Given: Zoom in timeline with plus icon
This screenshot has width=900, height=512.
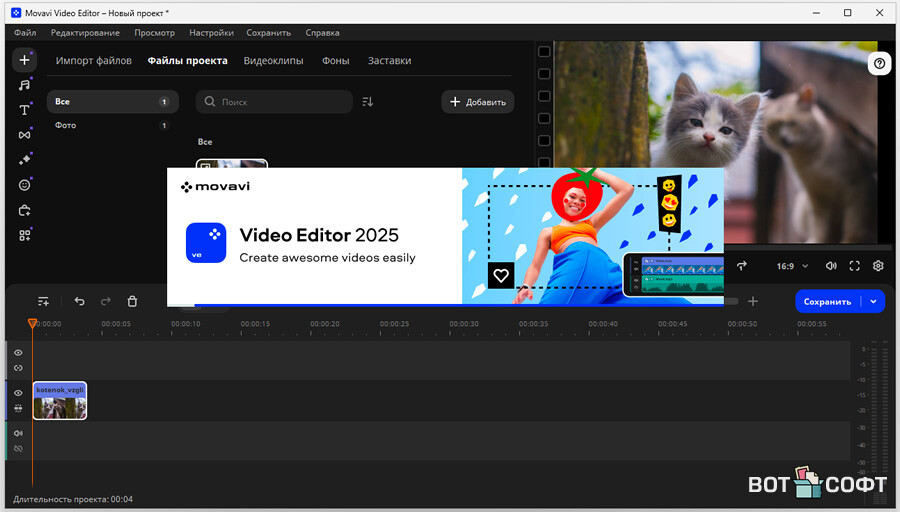Looking at the screenshot, I should (x=753, y=301).
